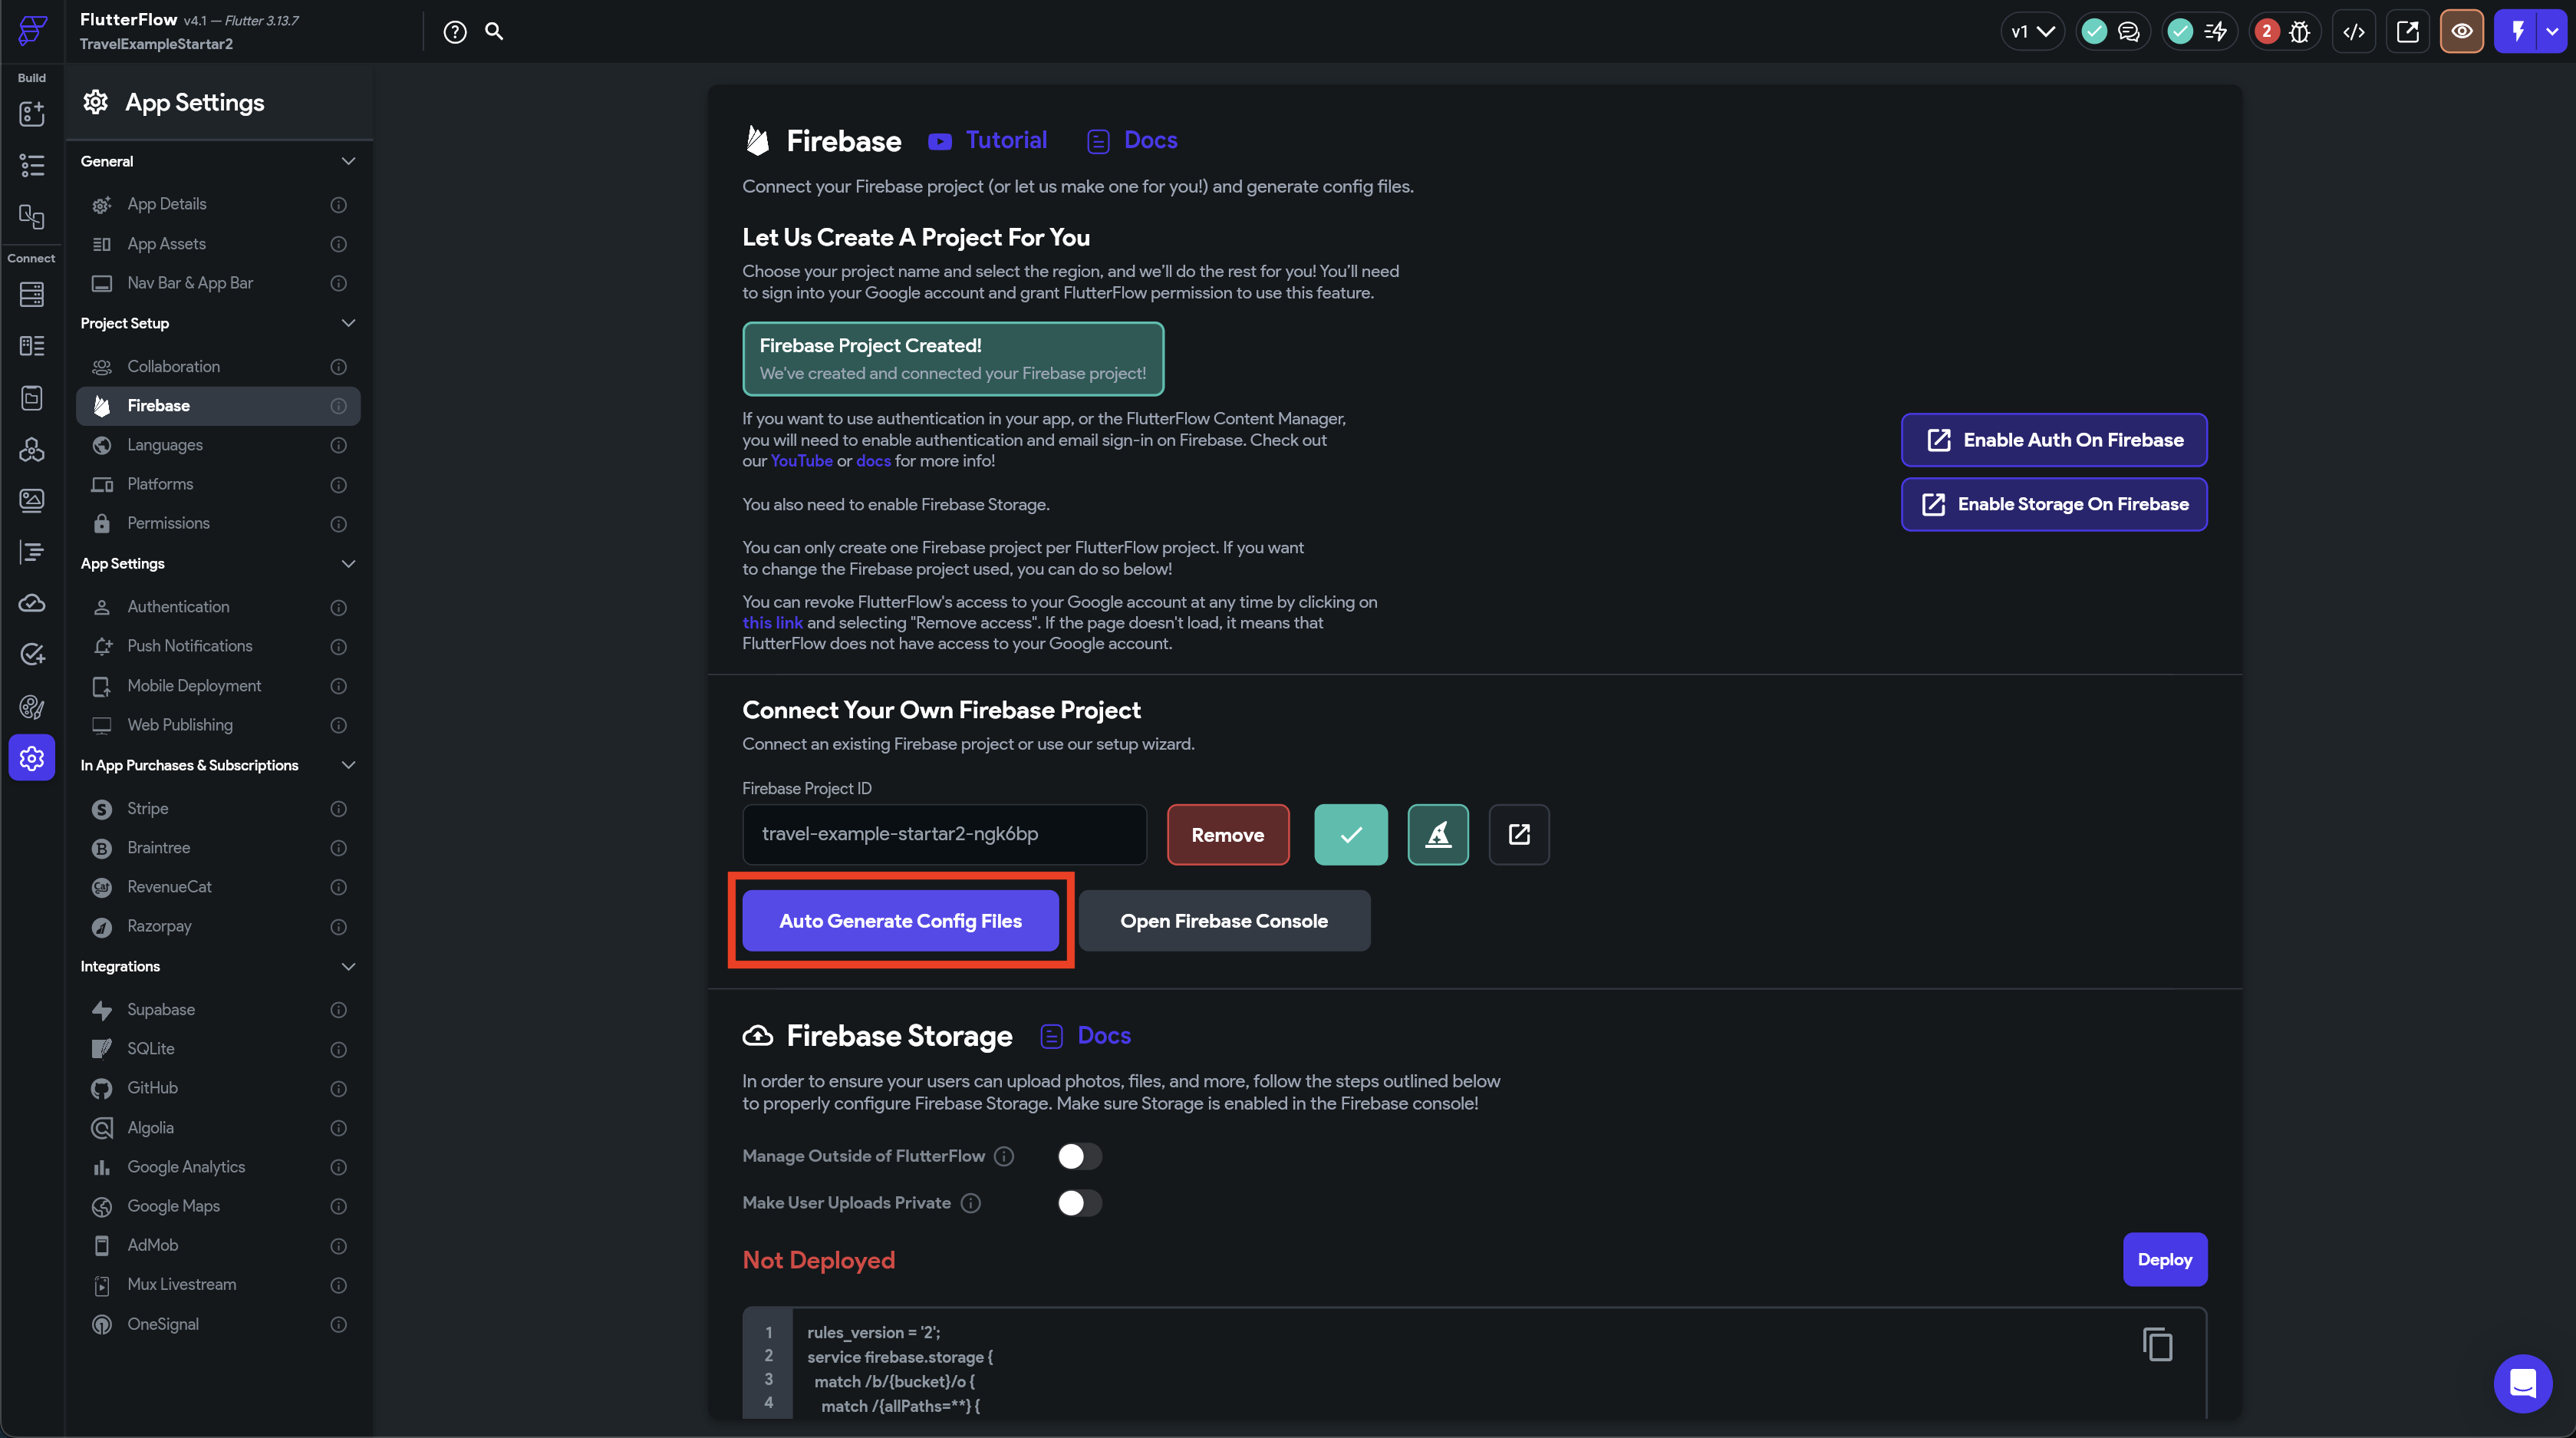This screenshot has height=1438, width=2576.
Task: Collapse the General section
Action: tap(348, 161)
